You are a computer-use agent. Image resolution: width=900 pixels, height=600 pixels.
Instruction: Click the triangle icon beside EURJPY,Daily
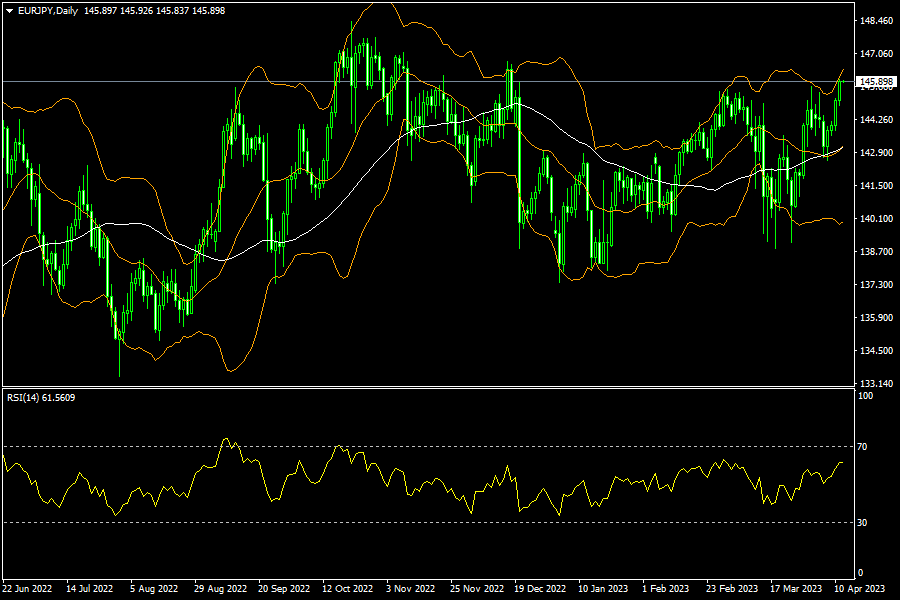(9, 11)
